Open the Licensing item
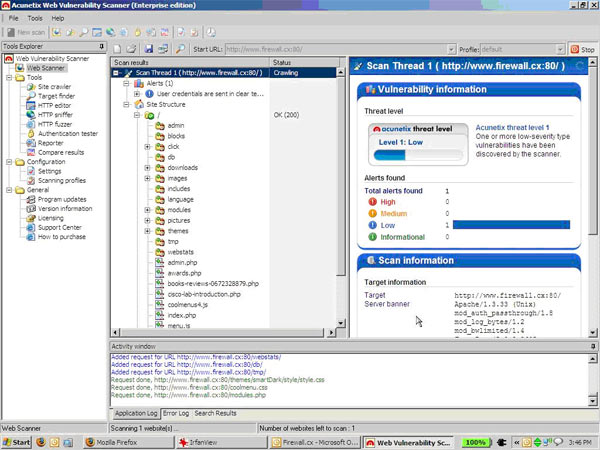Image resolution: width=600 pixels, height=450 pixels. tap(51, 218)
